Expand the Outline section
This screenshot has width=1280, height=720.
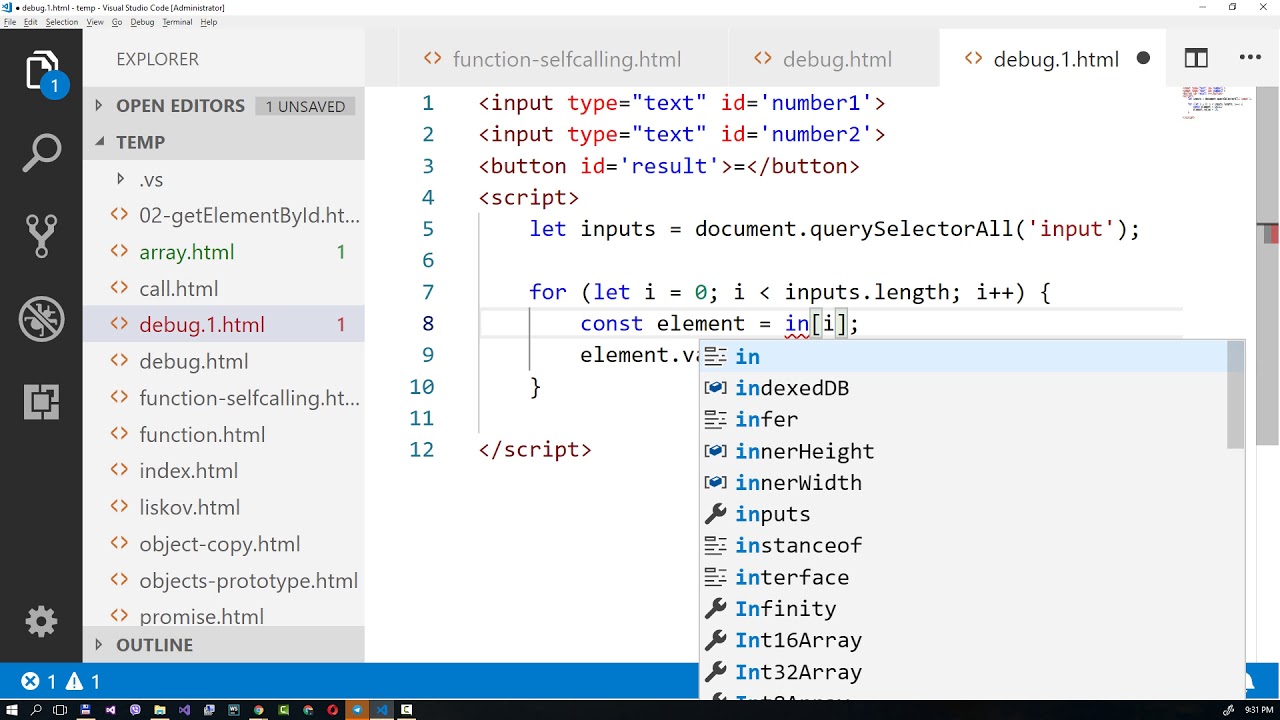point(224,645)
